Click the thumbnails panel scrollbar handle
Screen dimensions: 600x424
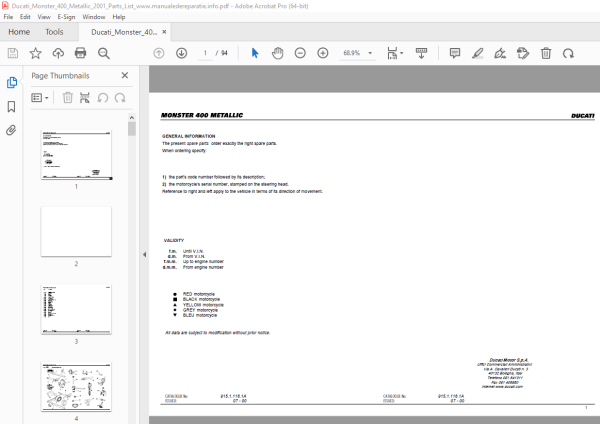[132, 129]
